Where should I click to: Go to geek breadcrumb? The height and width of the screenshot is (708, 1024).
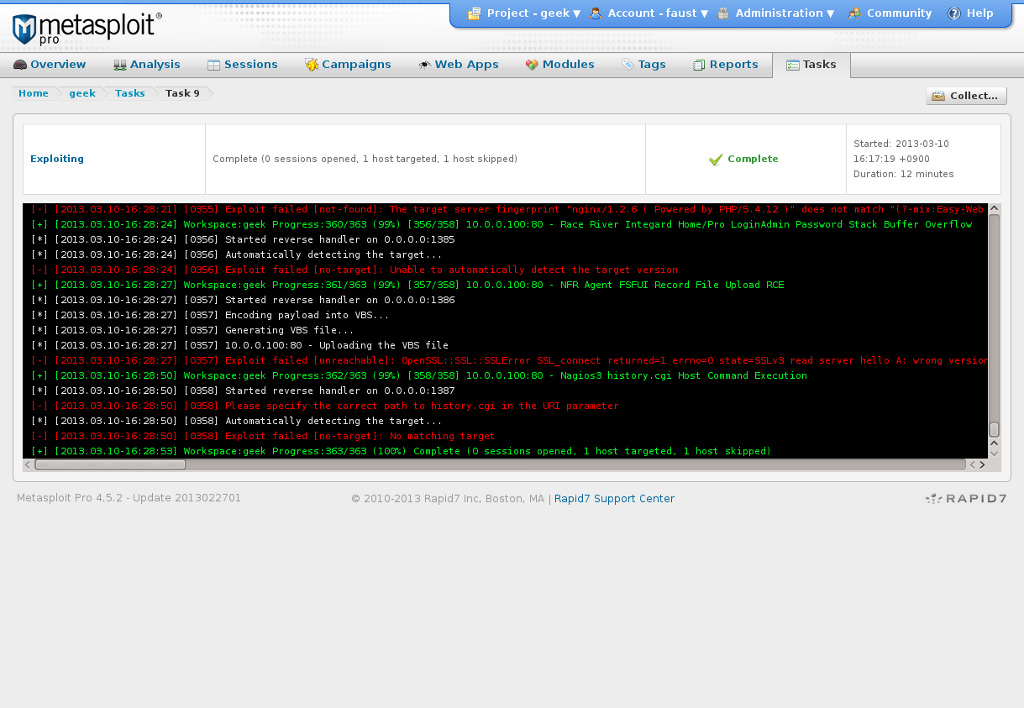click(82, 93)
